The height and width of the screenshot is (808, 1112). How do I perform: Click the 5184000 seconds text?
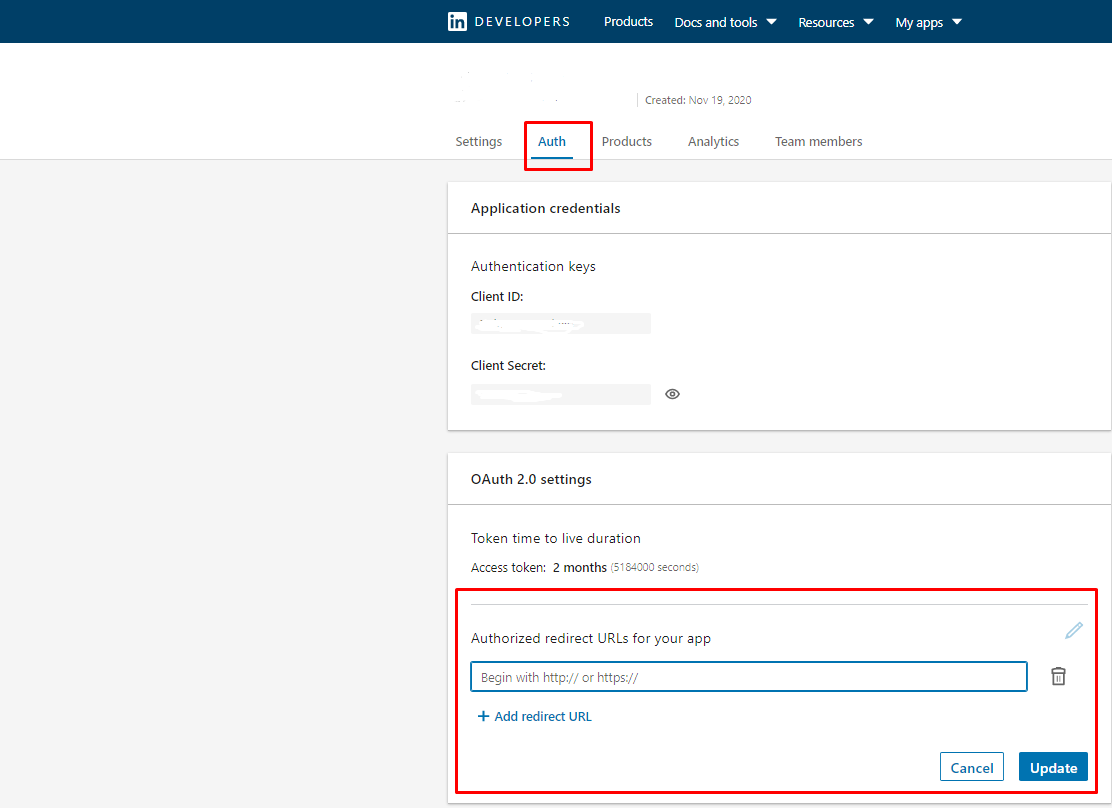pos(655,568)
